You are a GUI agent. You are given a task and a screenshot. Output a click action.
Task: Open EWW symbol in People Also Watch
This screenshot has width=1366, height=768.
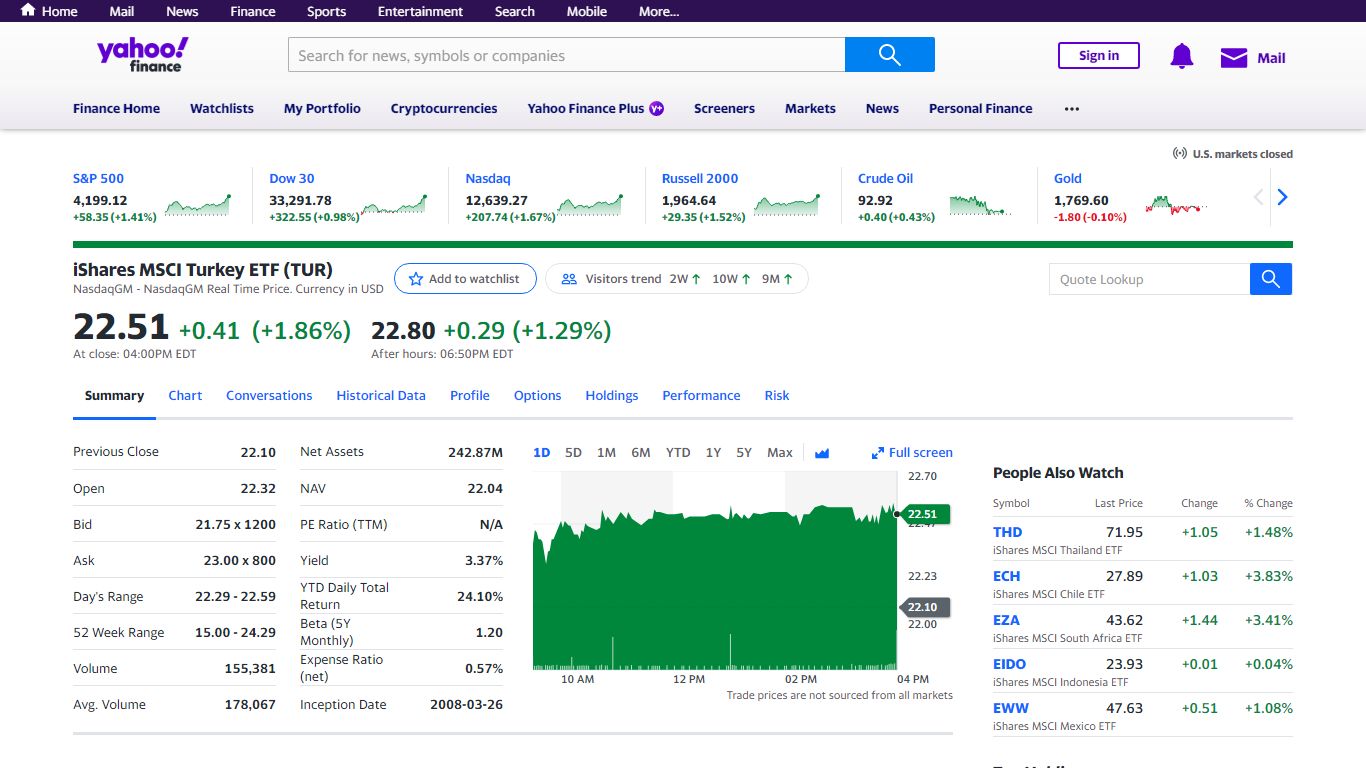pos(1011,708)
